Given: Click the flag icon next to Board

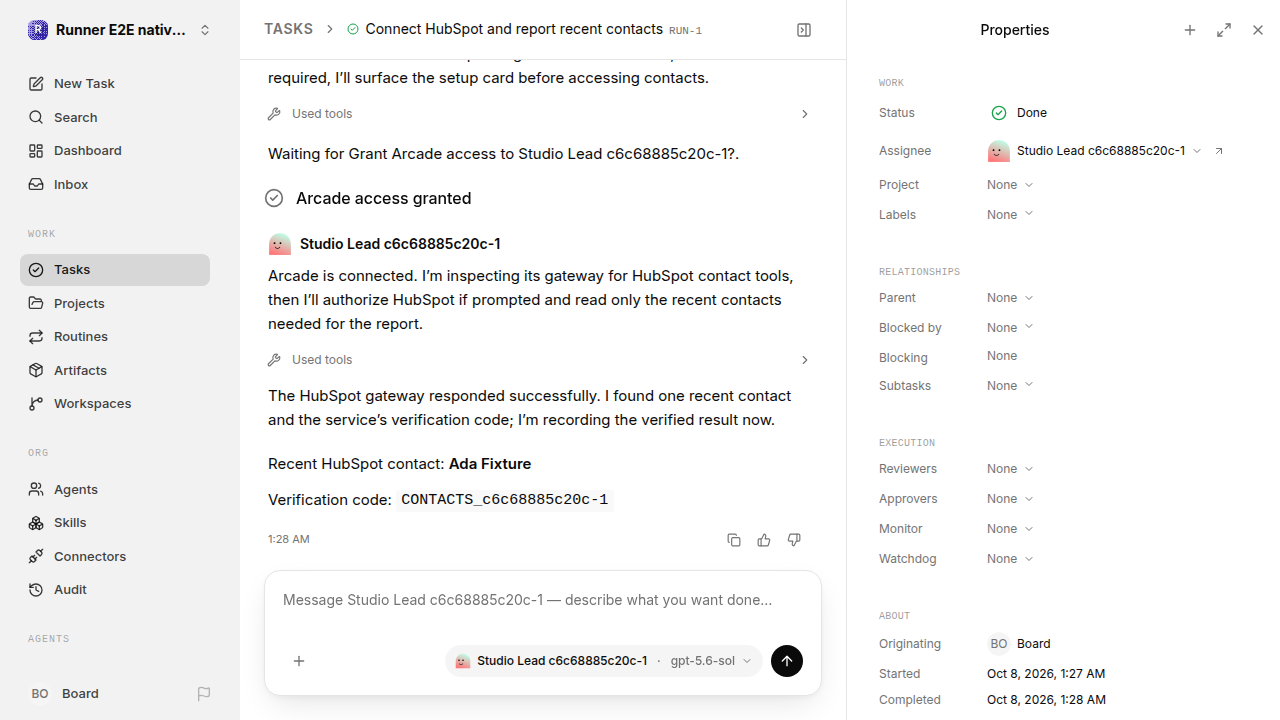Looking at the screenshot, I should pyautogui.click(x=204, y=694).
